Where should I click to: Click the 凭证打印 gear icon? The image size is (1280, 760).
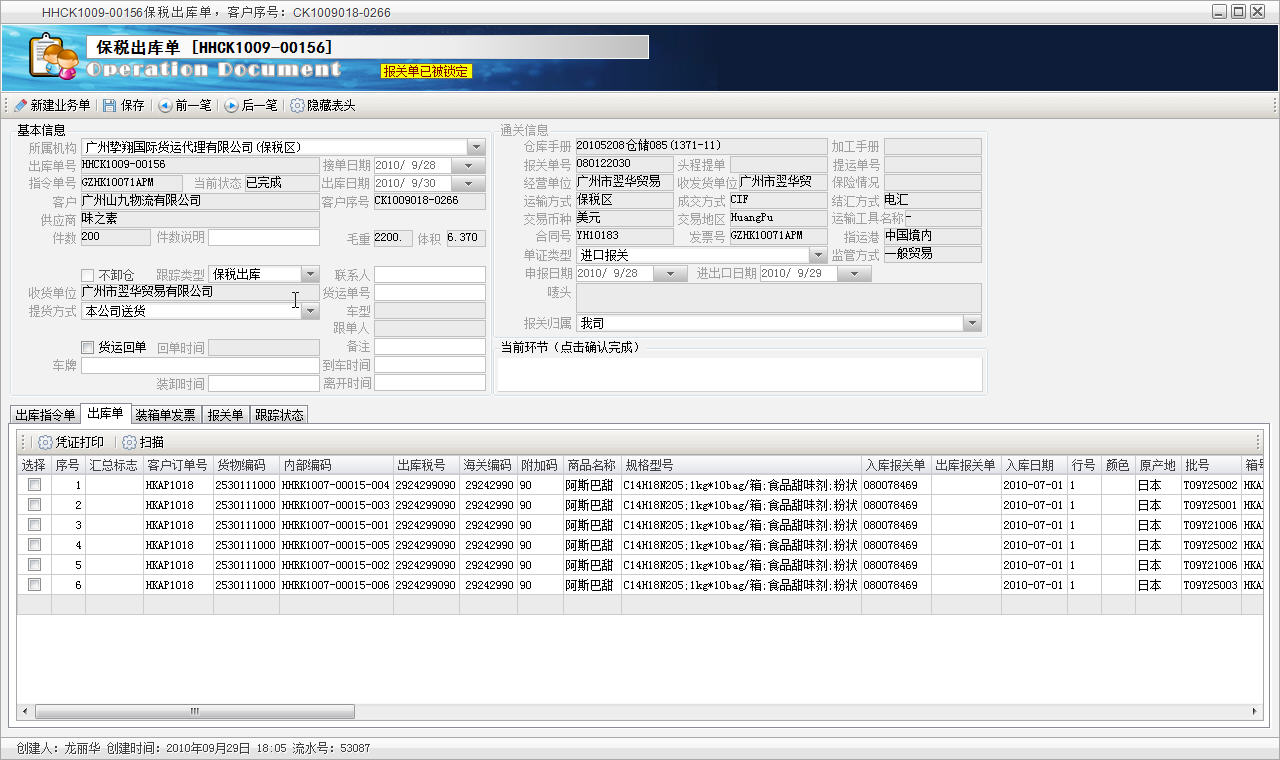pyautogui.click(x=45, y=442)
